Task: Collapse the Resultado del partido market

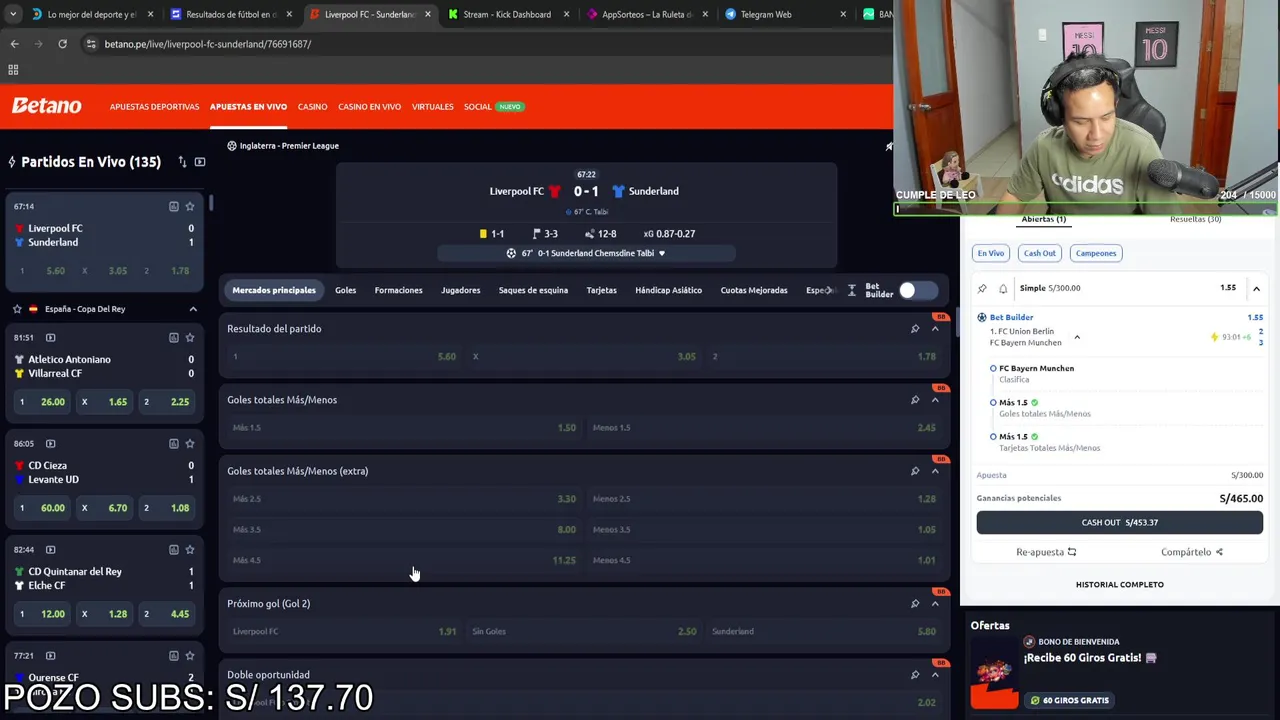Action: (x=935, y=328)
